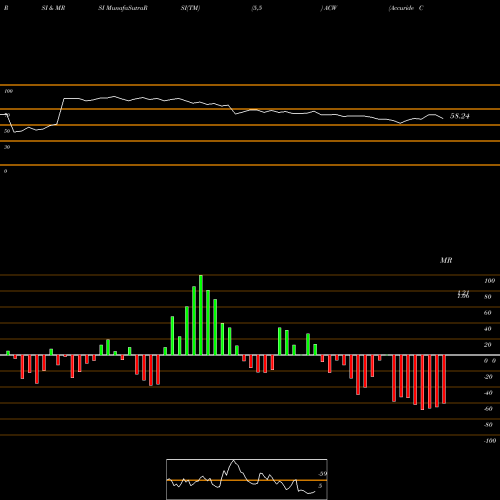This screenshot has height=500, width=500.
Task: Click the 'SI & MR' header text
Action: point(53,8)
